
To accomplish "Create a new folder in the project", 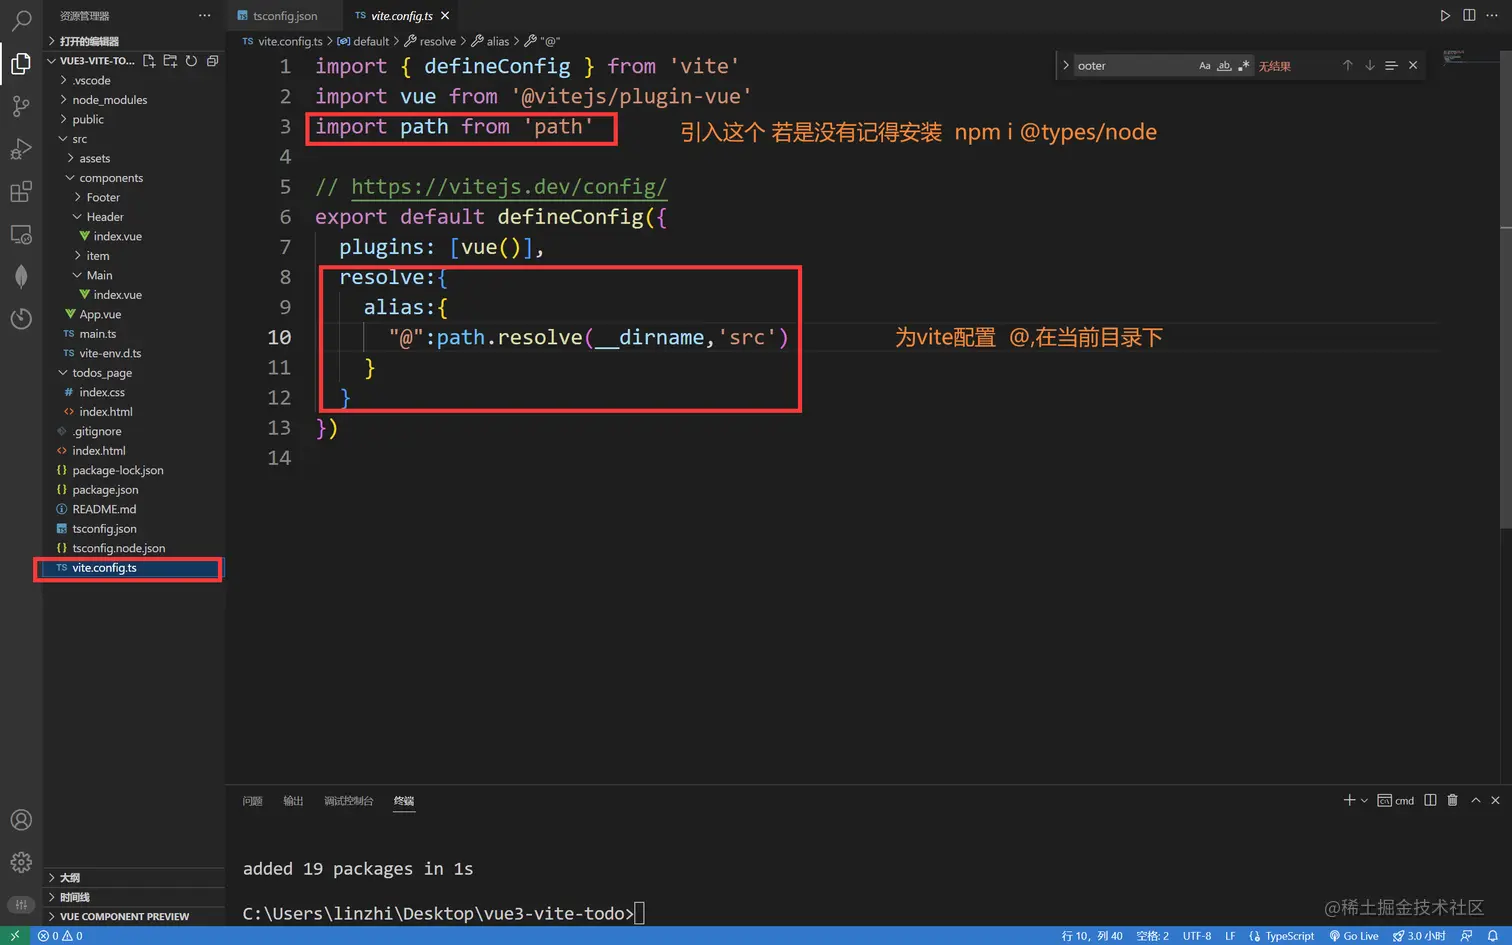I will point(170,61).
